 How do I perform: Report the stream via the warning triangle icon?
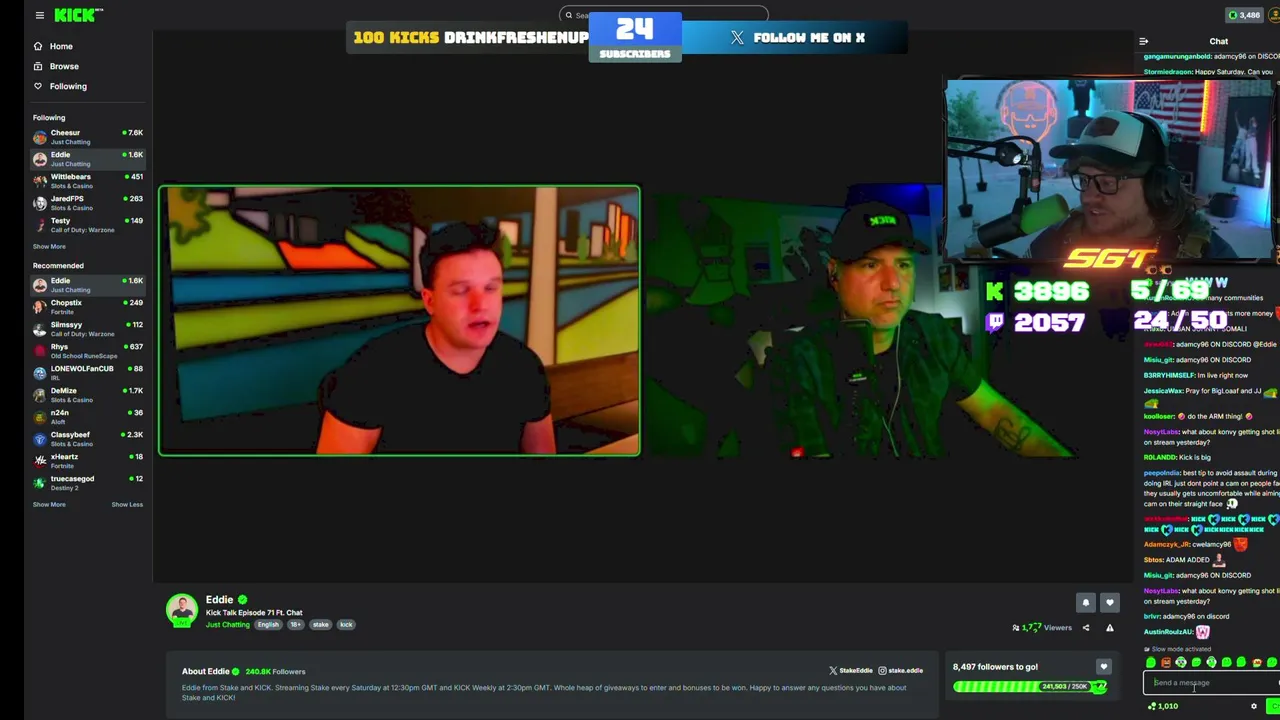pos(1109,628)
